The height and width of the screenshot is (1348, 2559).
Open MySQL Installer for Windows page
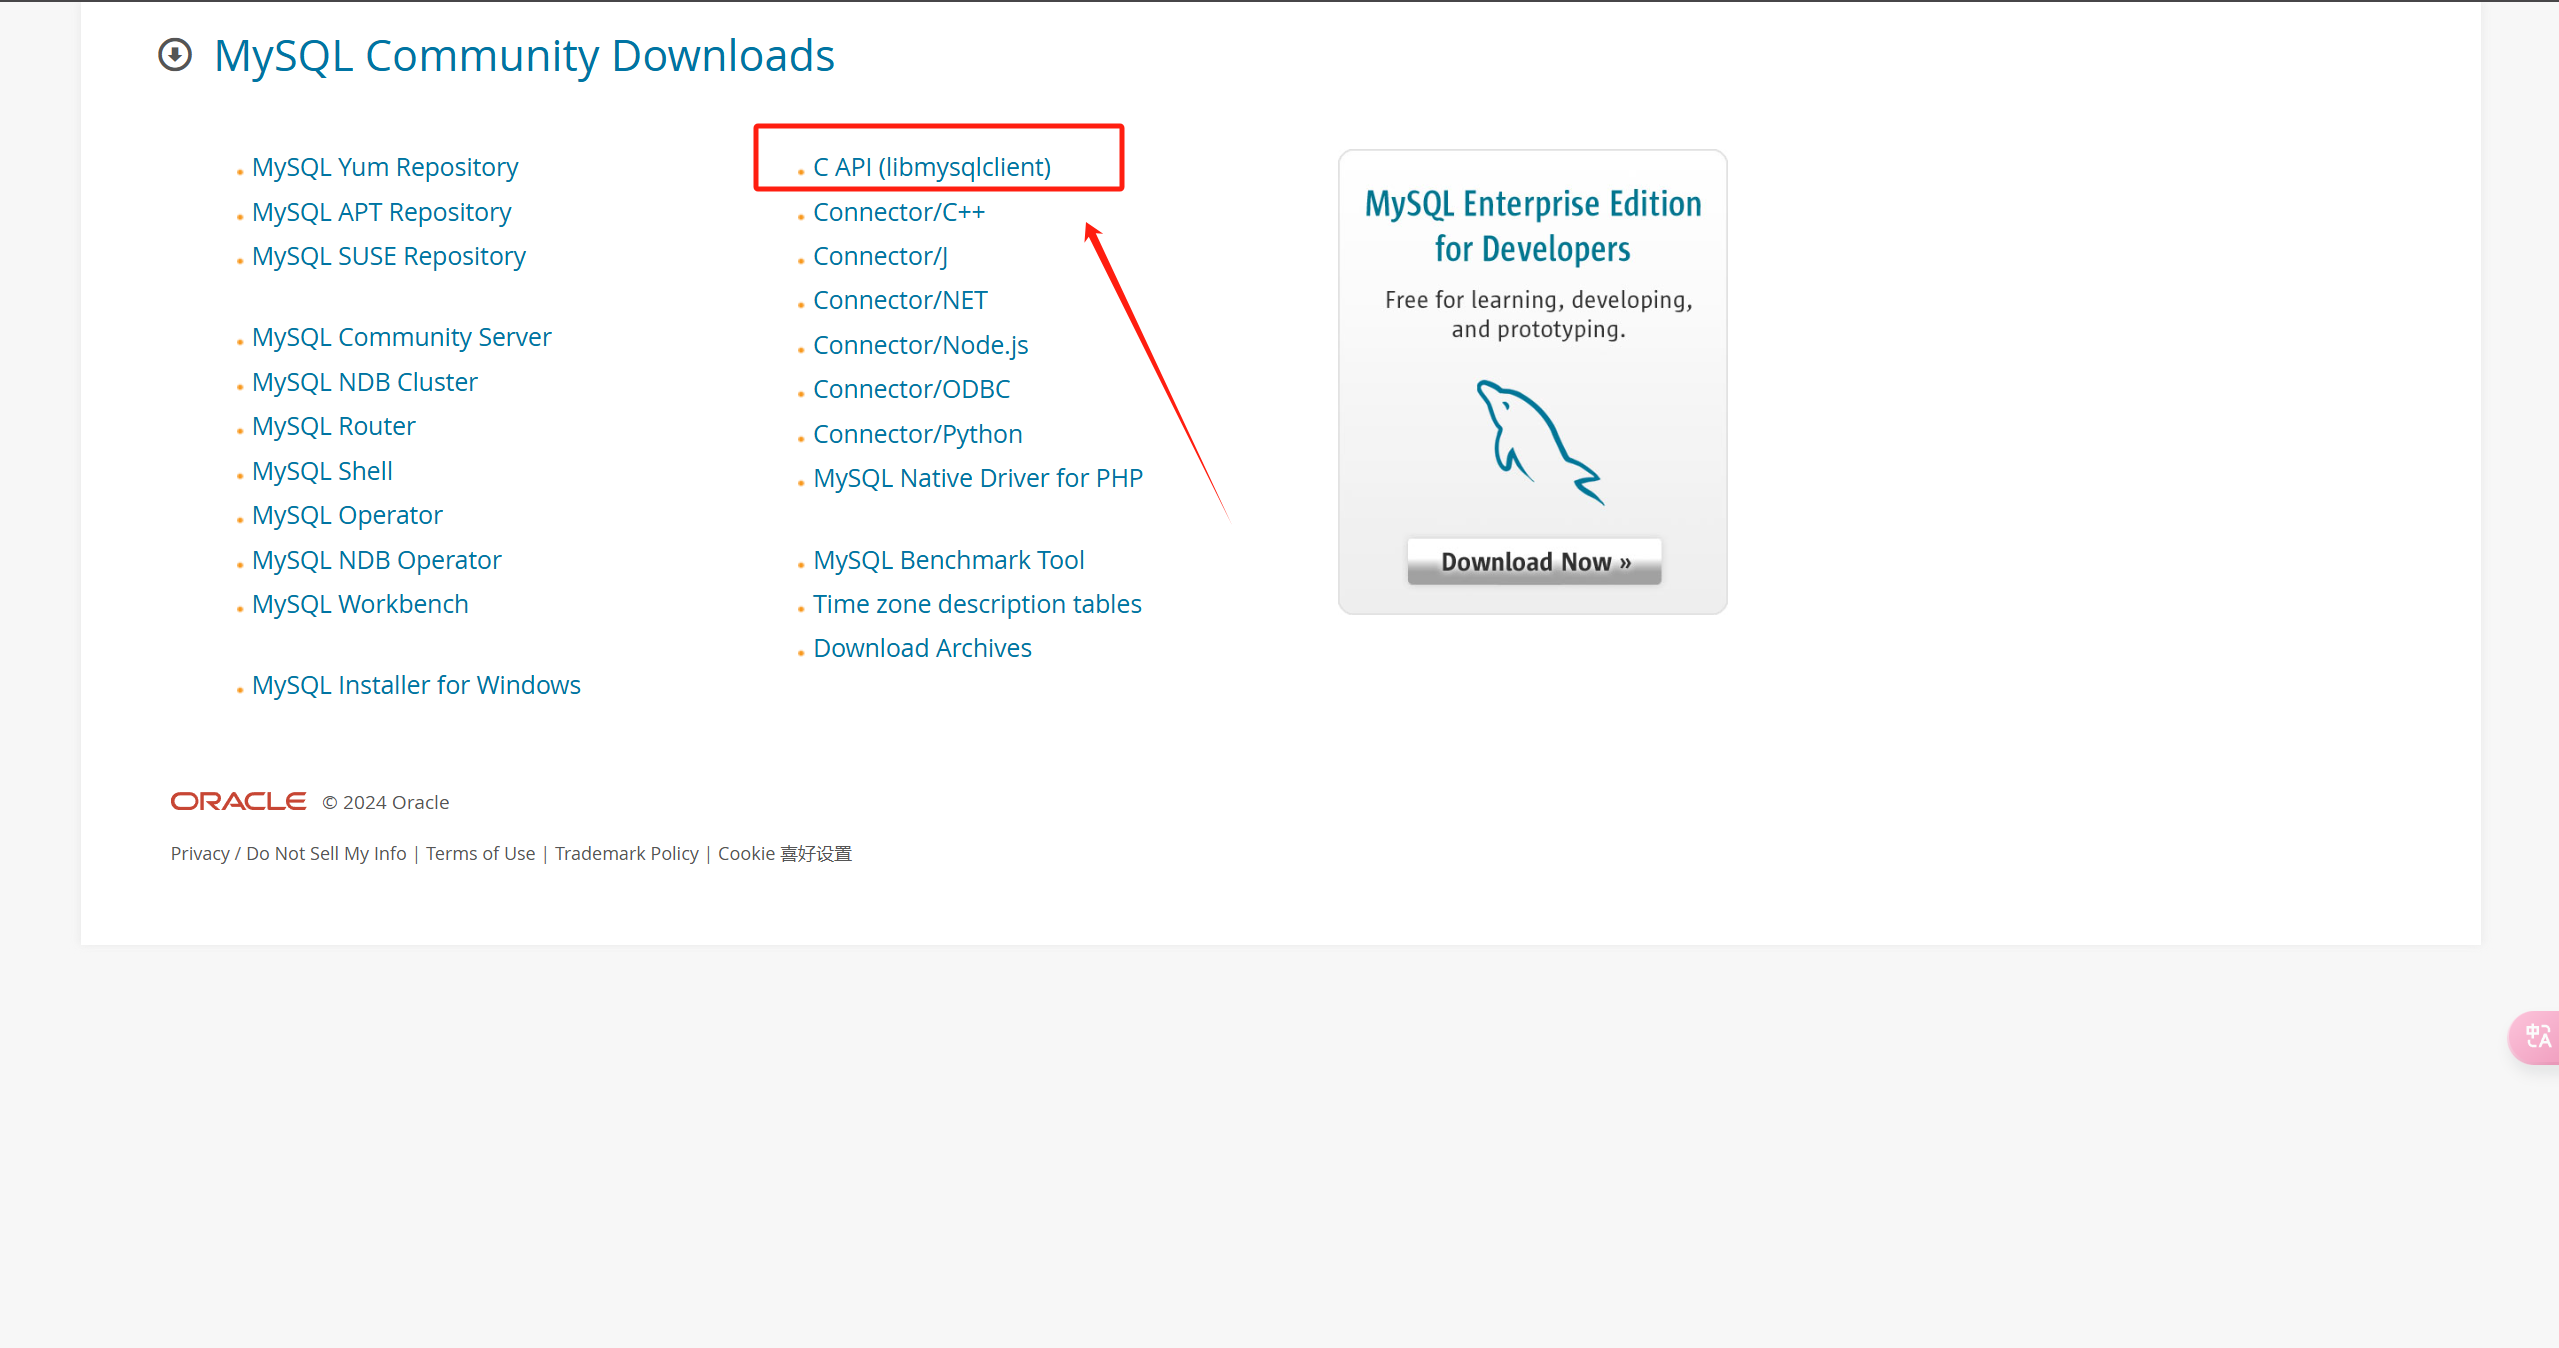[415, 684]
